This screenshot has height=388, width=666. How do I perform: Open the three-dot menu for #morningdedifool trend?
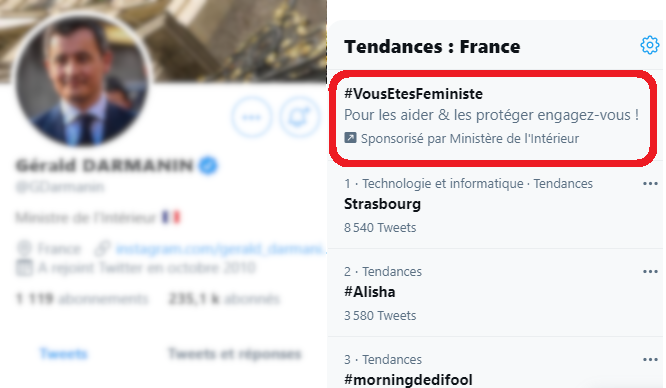[x=650, y=360]
